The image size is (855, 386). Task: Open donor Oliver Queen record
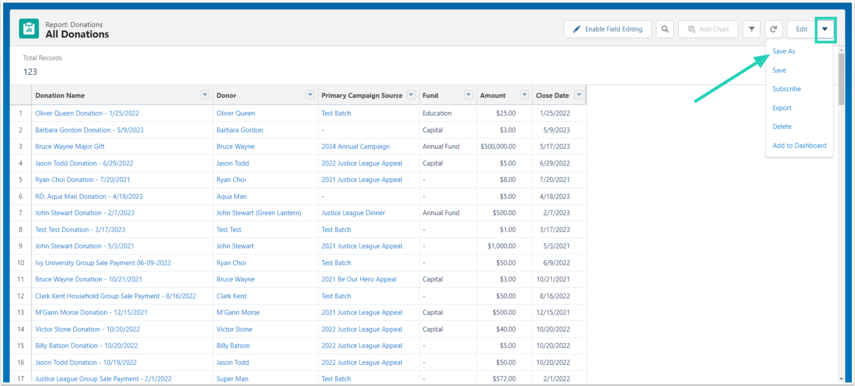point(236,113)
